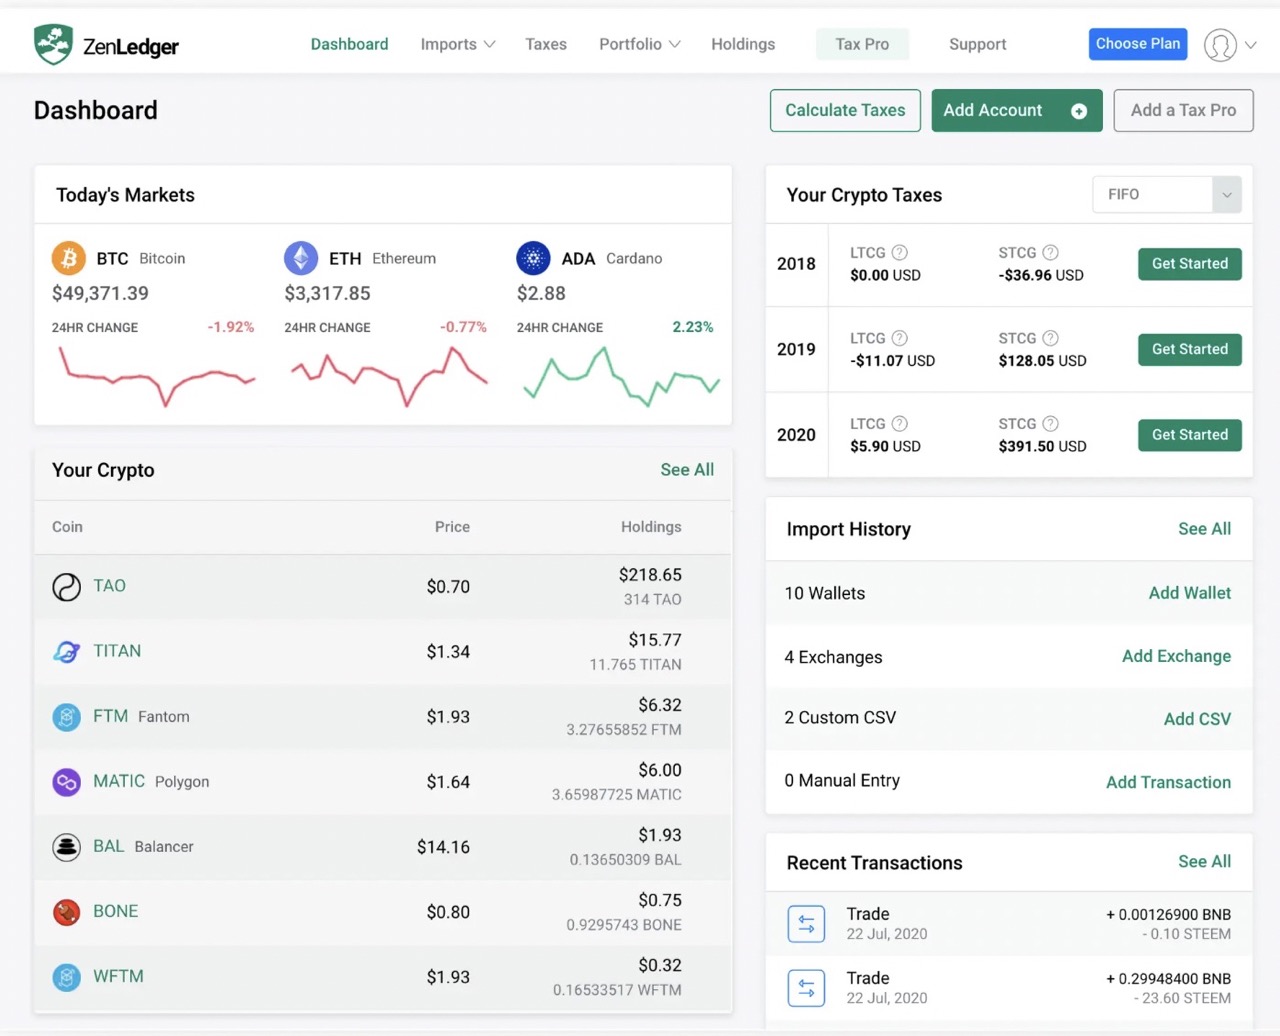The height and width of the screenshot is (1036, 1280).
Task: Click the Ethereum ETH coin icon
Action: click(x=300, y=258)
